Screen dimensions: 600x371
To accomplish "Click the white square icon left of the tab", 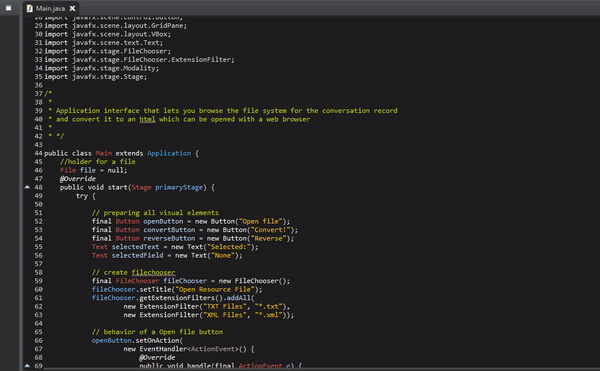I will 8,8.
